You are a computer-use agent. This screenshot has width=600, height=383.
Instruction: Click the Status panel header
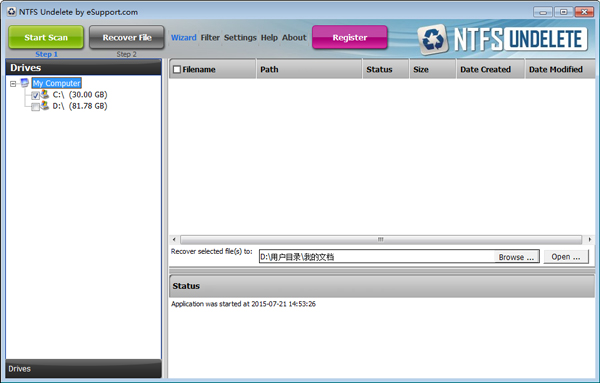(382, 286)
